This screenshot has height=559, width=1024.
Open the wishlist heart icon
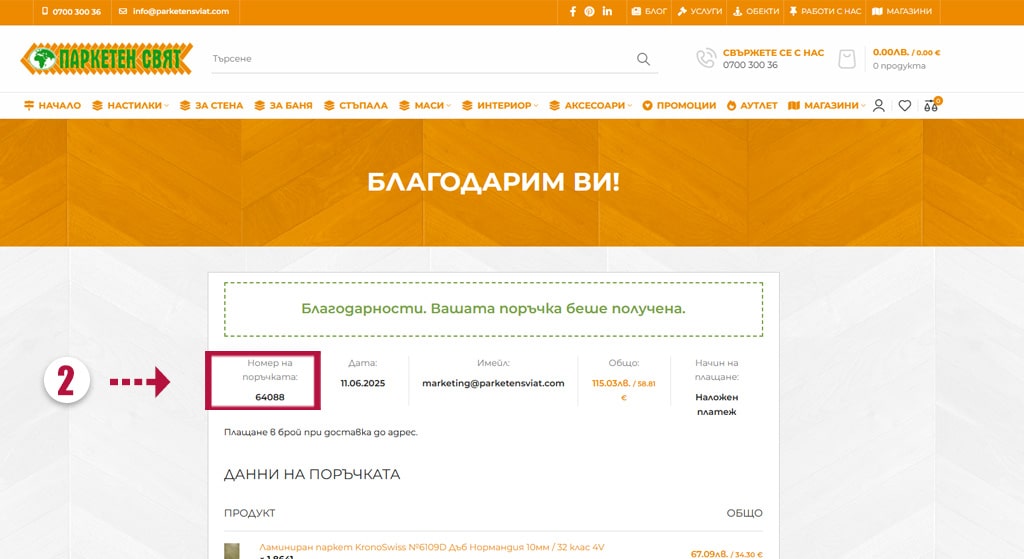click(904, 105)
